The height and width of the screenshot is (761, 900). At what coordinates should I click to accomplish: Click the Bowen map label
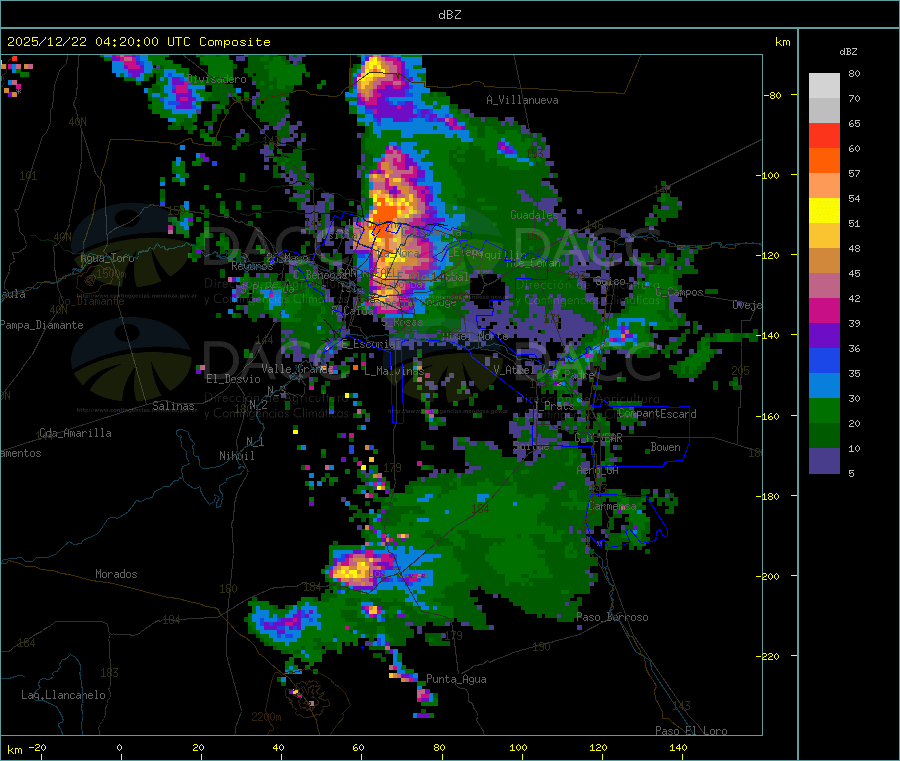point(665,446)
